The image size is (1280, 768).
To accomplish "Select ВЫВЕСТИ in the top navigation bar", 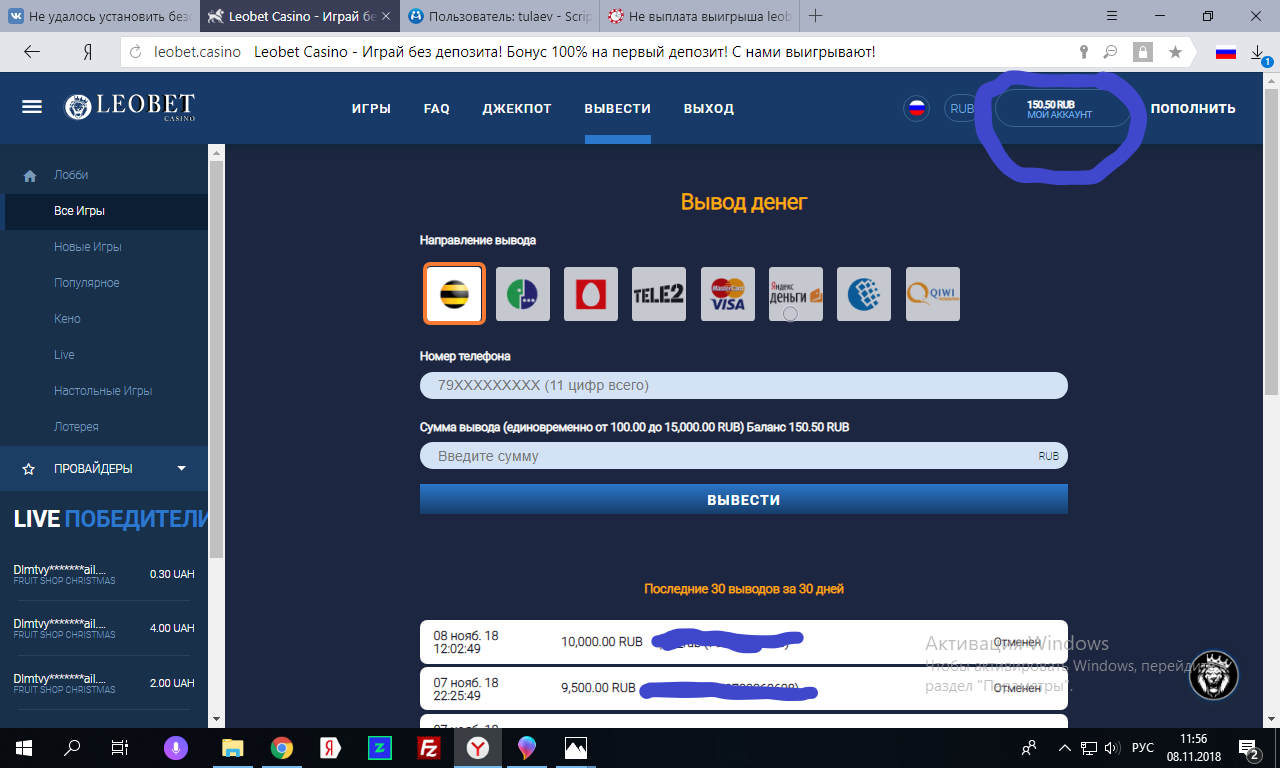I will pyautogui.click(x=618, y=108).
